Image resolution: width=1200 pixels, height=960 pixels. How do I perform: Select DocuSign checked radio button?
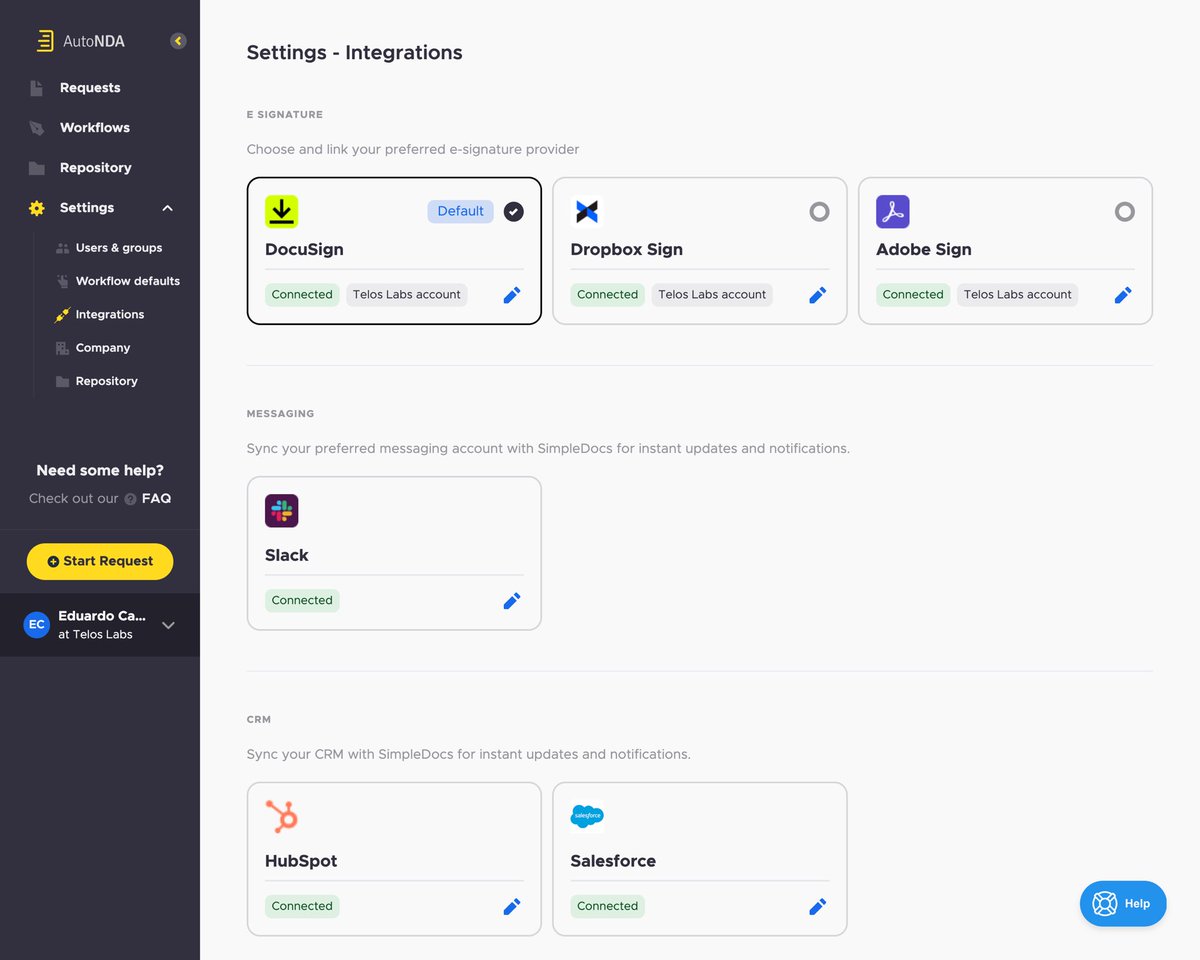(514, 211)
